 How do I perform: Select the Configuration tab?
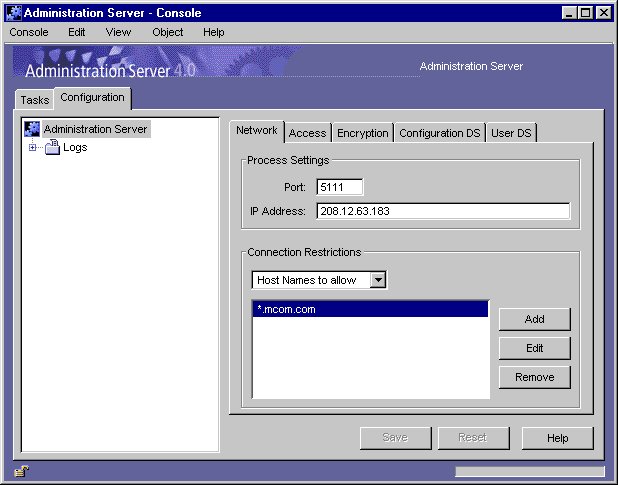93,98
